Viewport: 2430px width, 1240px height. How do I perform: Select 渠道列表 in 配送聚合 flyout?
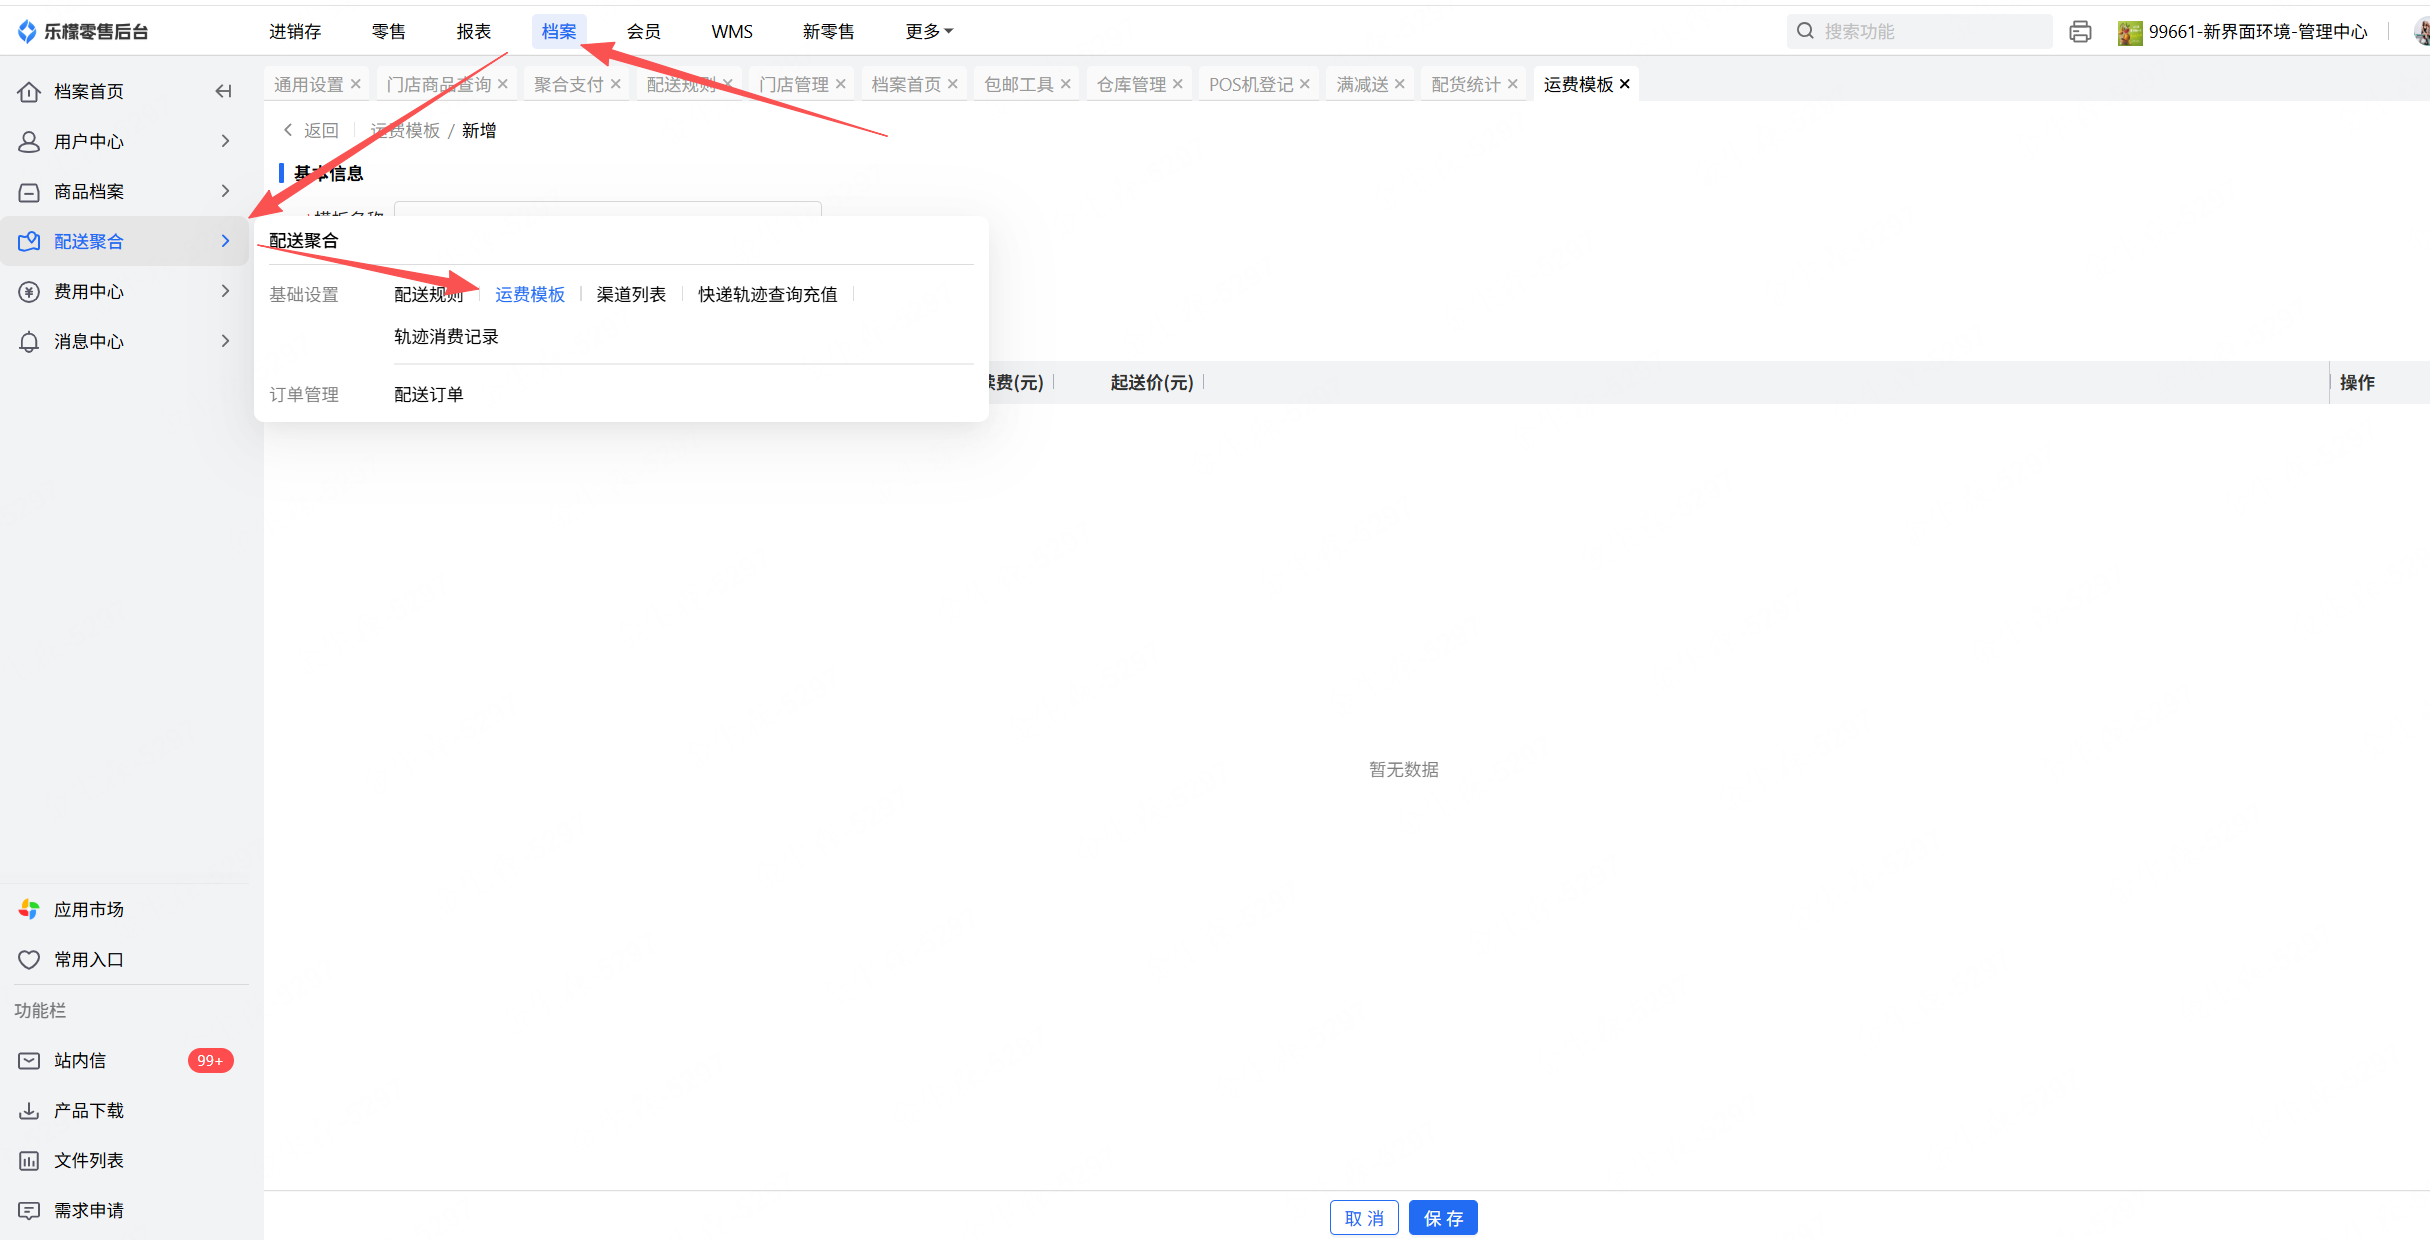pyautogui.click(x=631, y=294)
